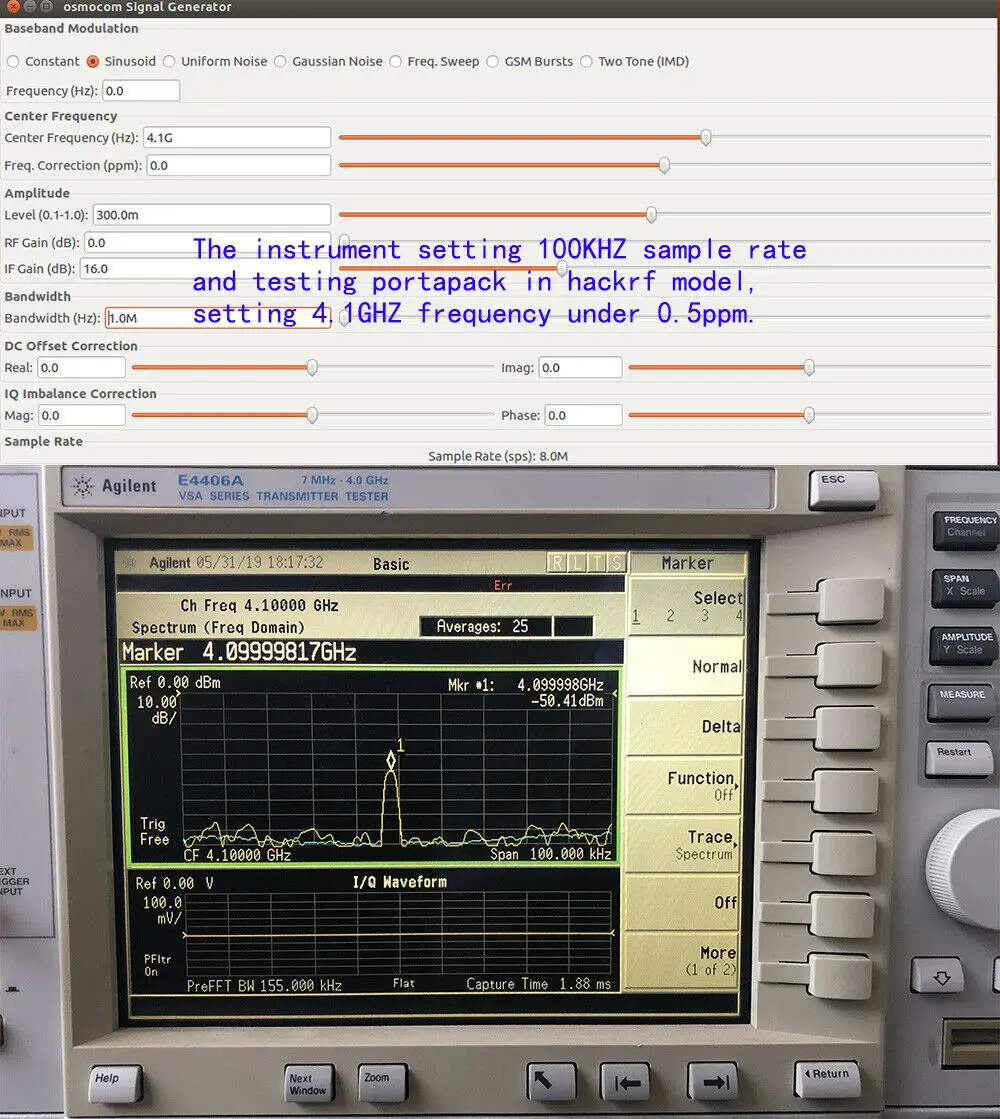Screen dimensions: 1000x1119
Task: Click the Center Frequency (Hz) input field
Action: (x=237, y=138)
